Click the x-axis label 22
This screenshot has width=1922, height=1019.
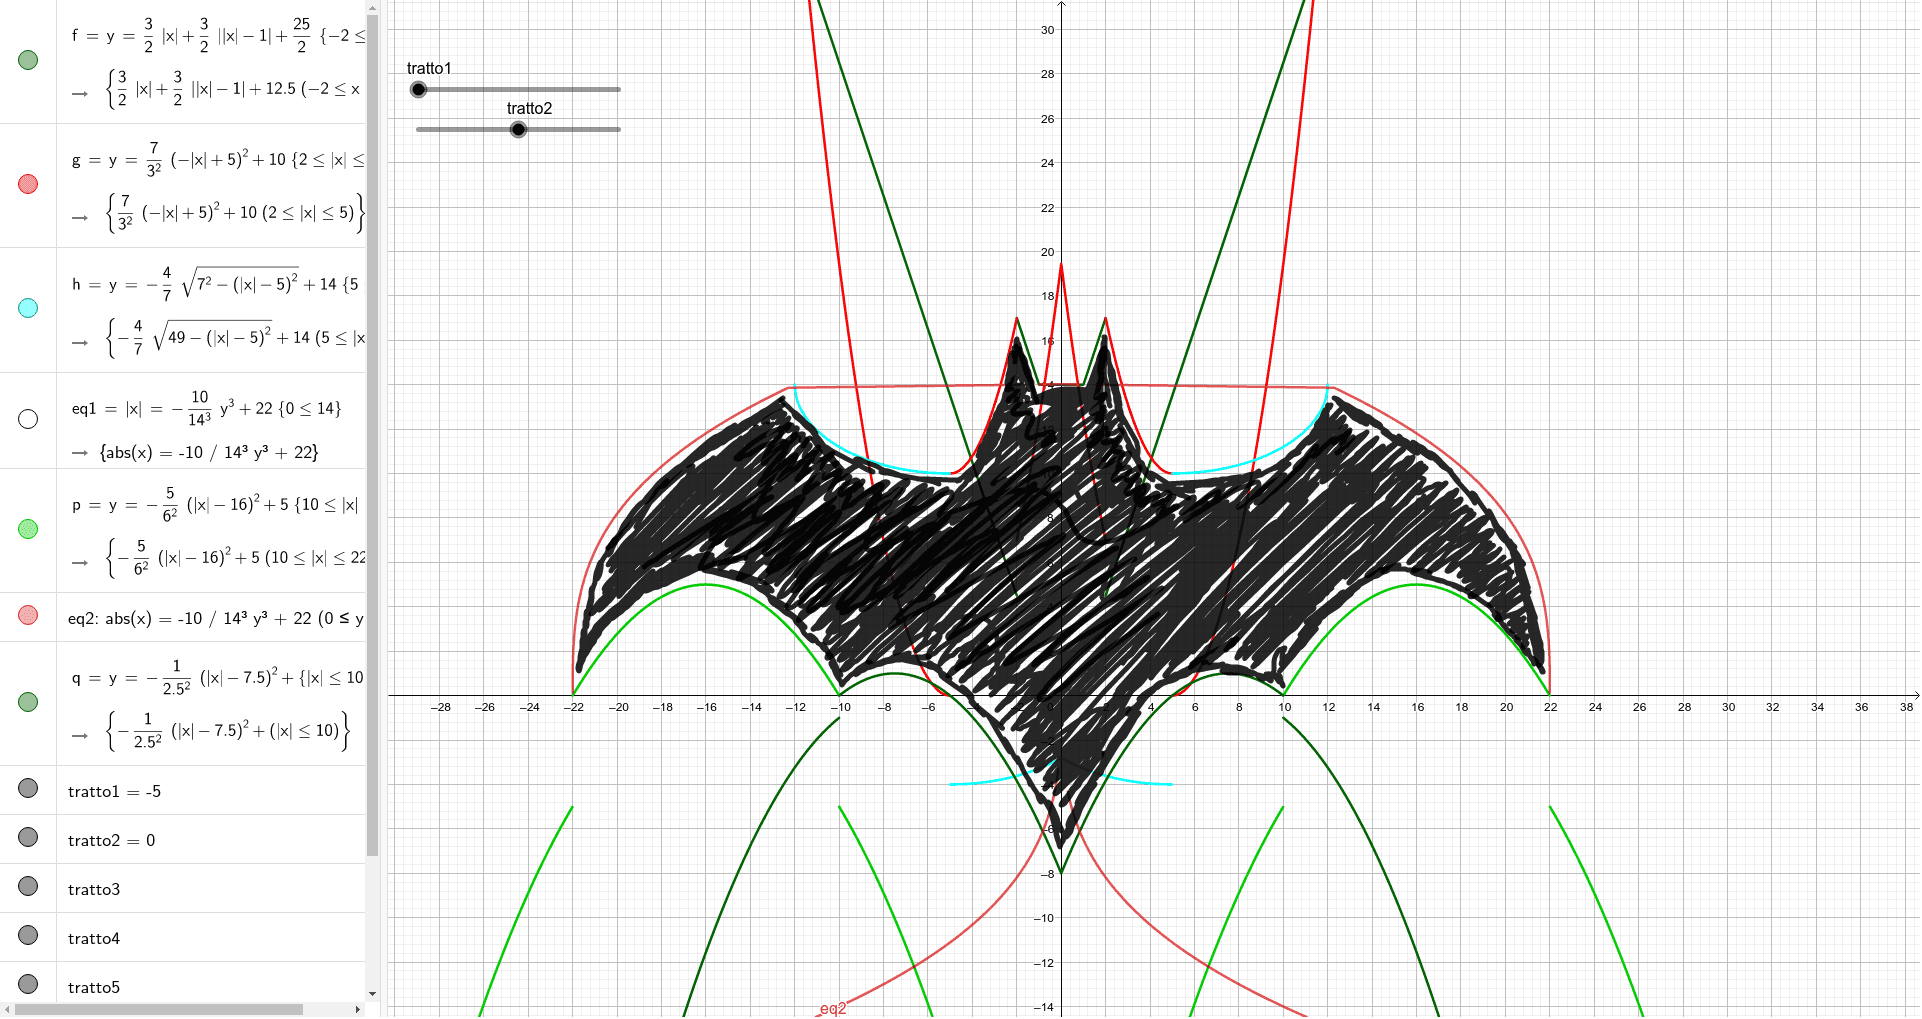click(1550, 707)
